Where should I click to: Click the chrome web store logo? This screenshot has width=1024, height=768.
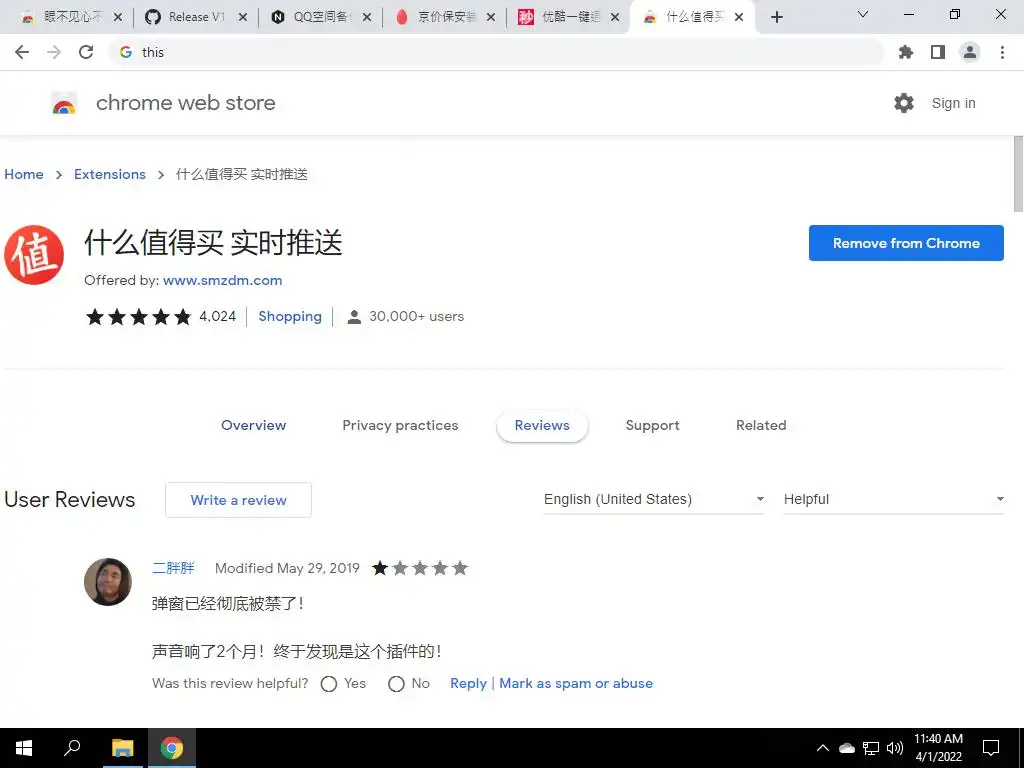(64, 103)
